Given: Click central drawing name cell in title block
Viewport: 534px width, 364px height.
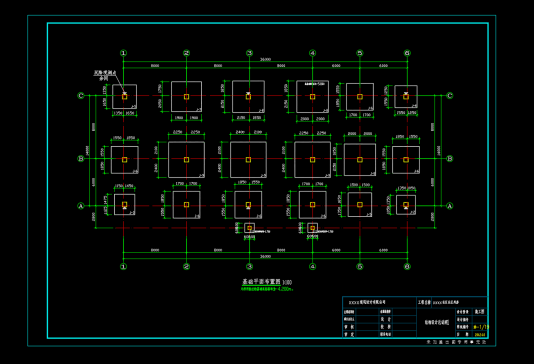Looking at the screenshot, I should click(436, 322).
